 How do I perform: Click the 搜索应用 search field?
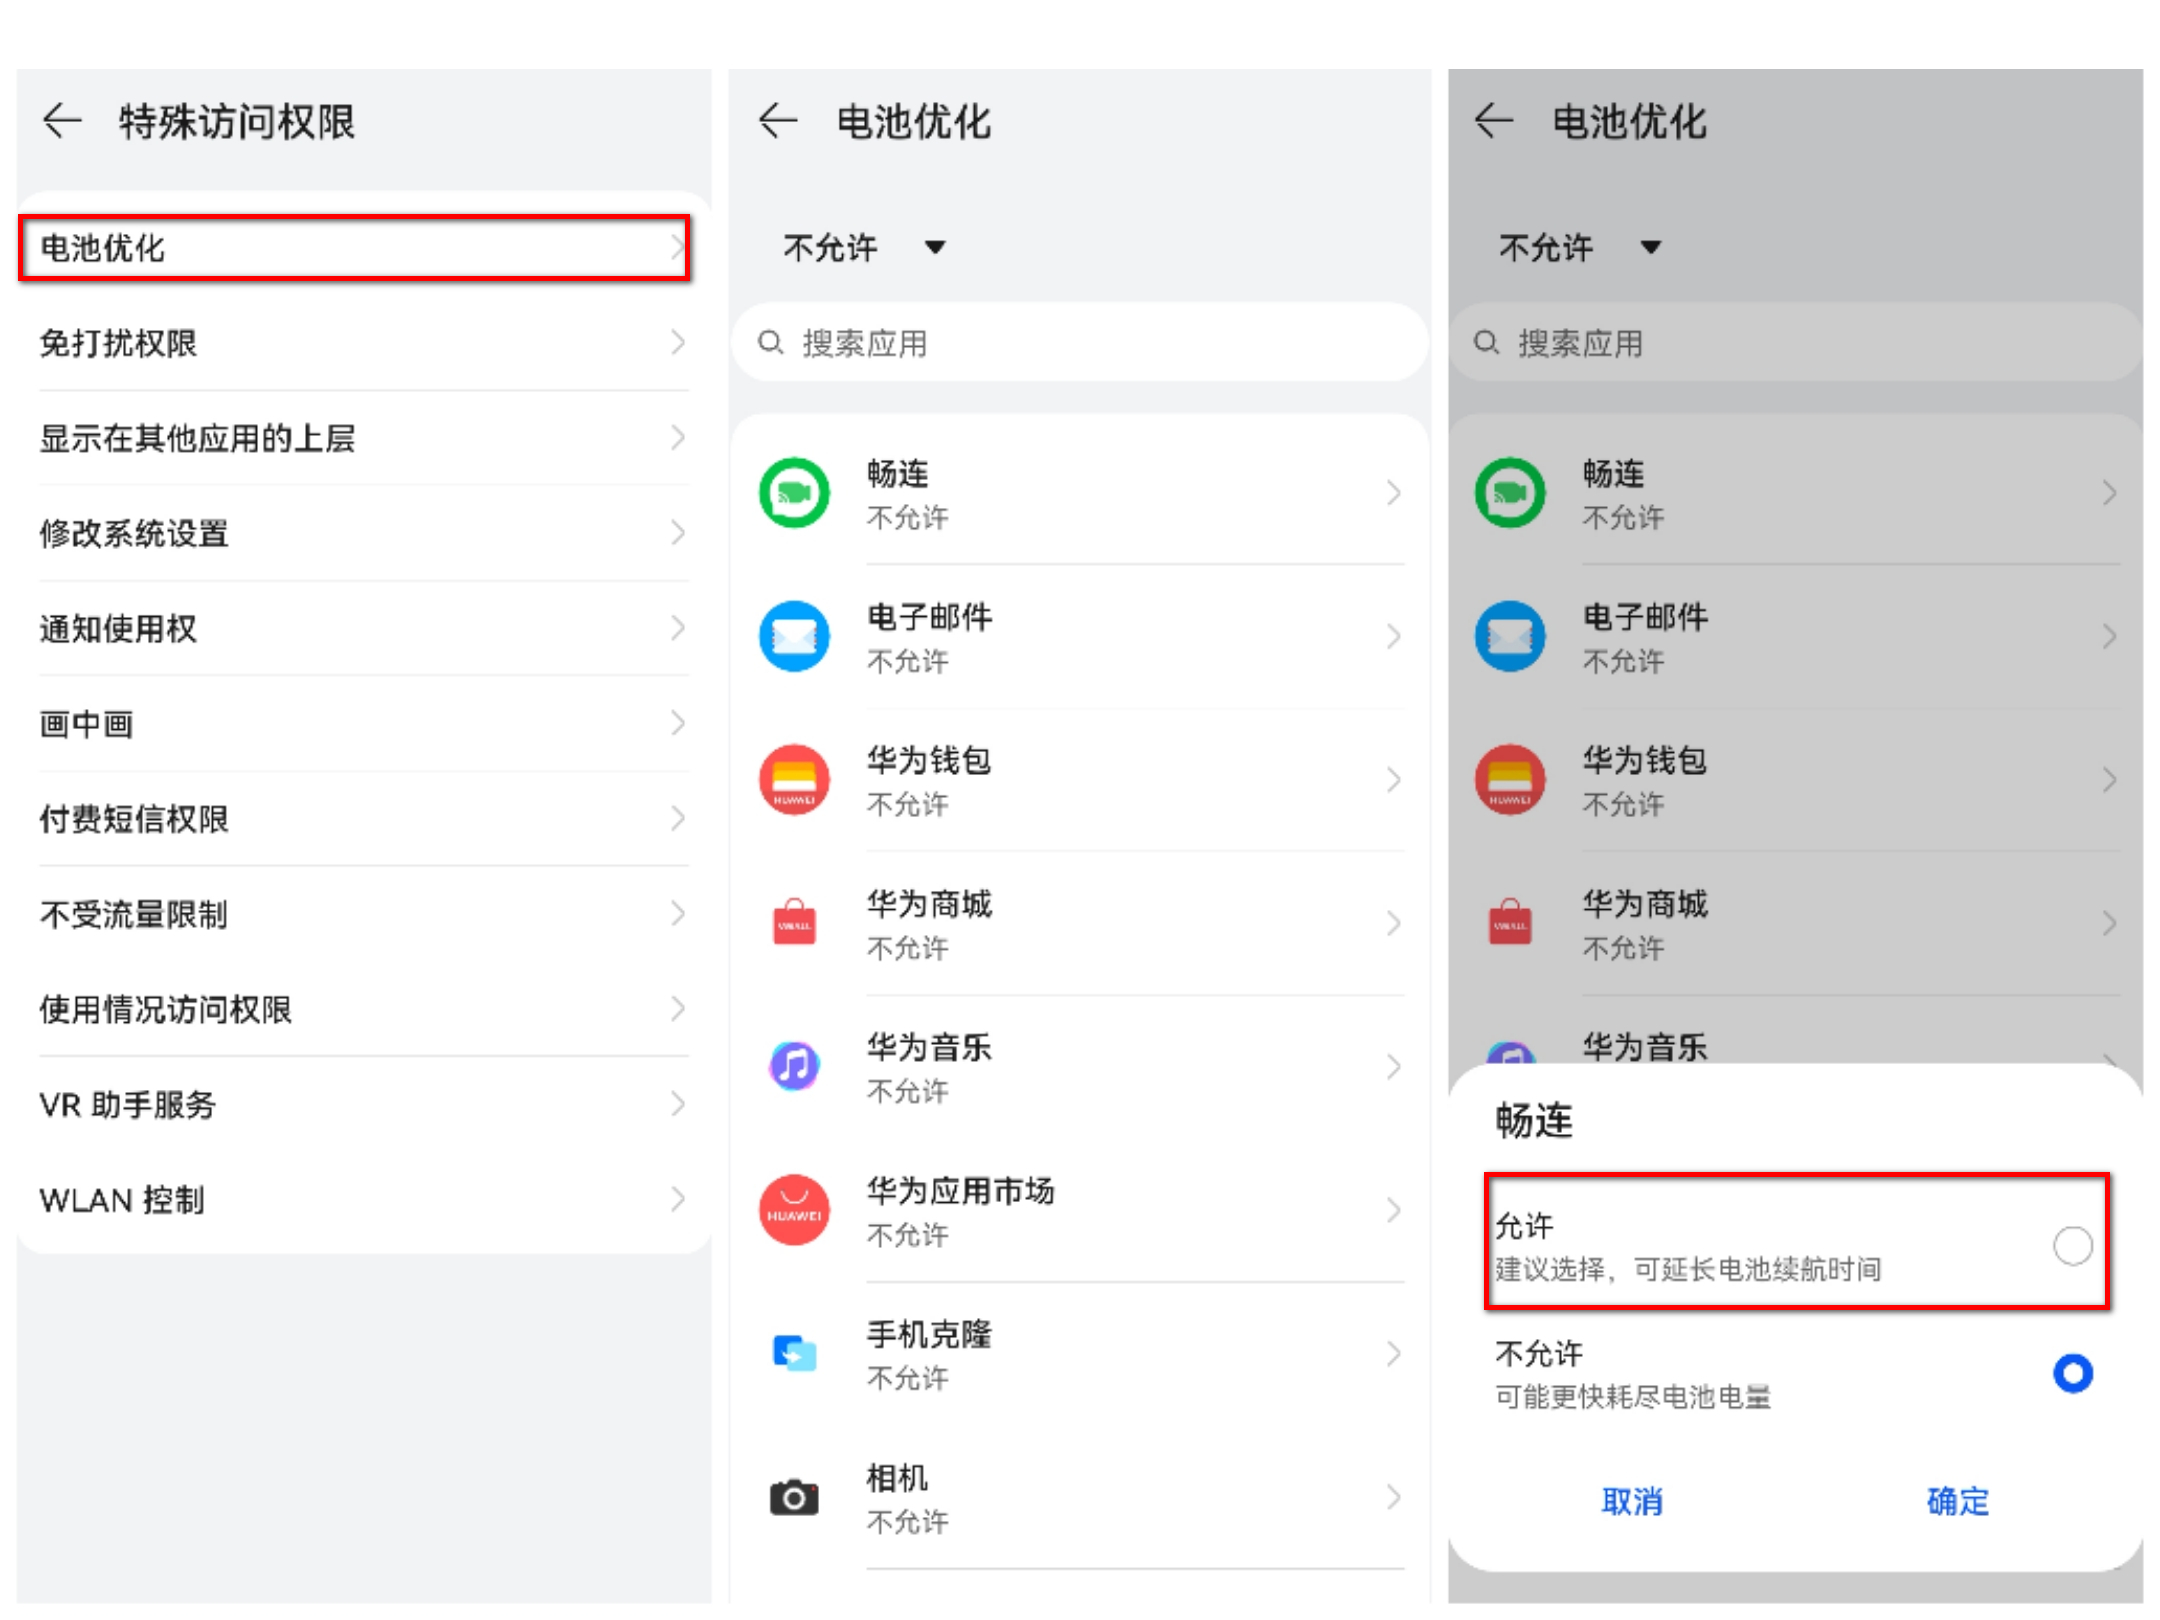pos(1080,343)
